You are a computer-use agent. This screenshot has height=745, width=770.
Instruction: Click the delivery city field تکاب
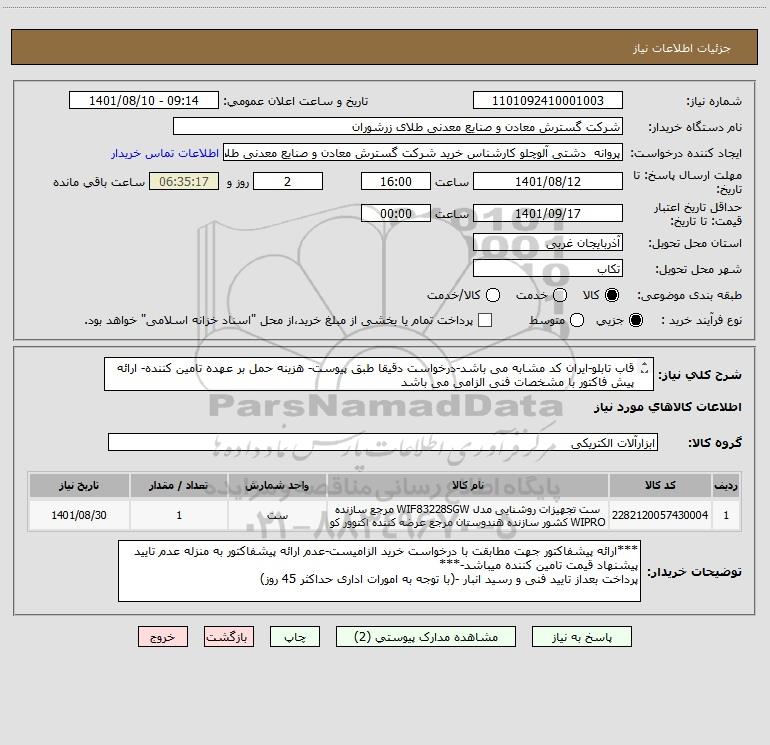pos(548,269)
